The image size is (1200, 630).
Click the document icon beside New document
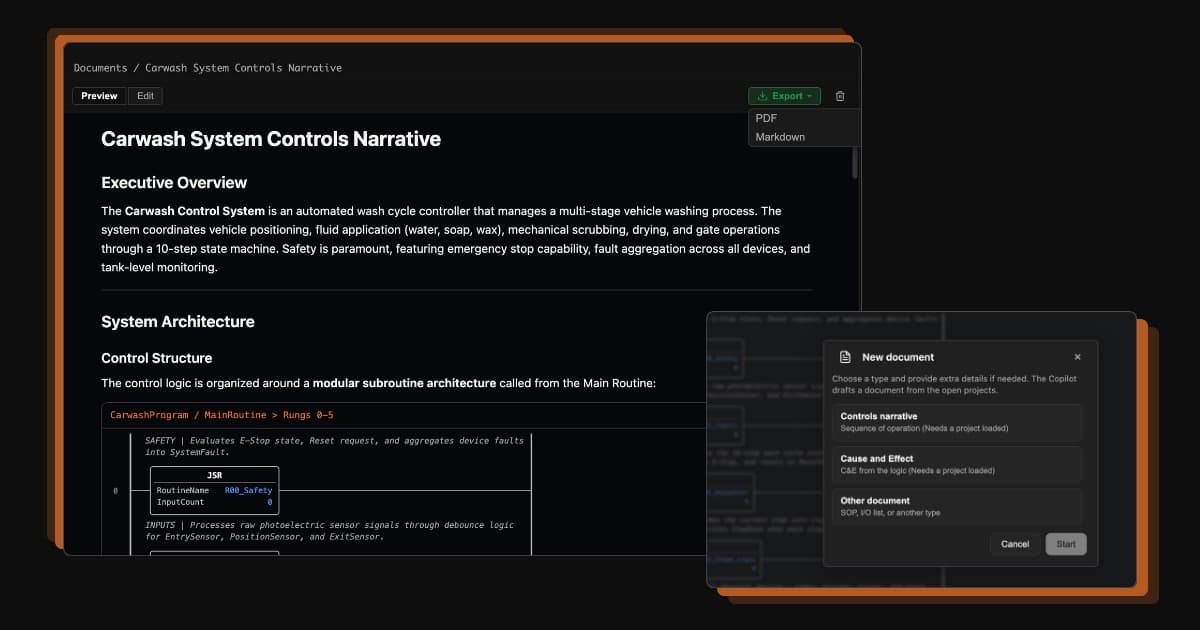click(845, 357)
